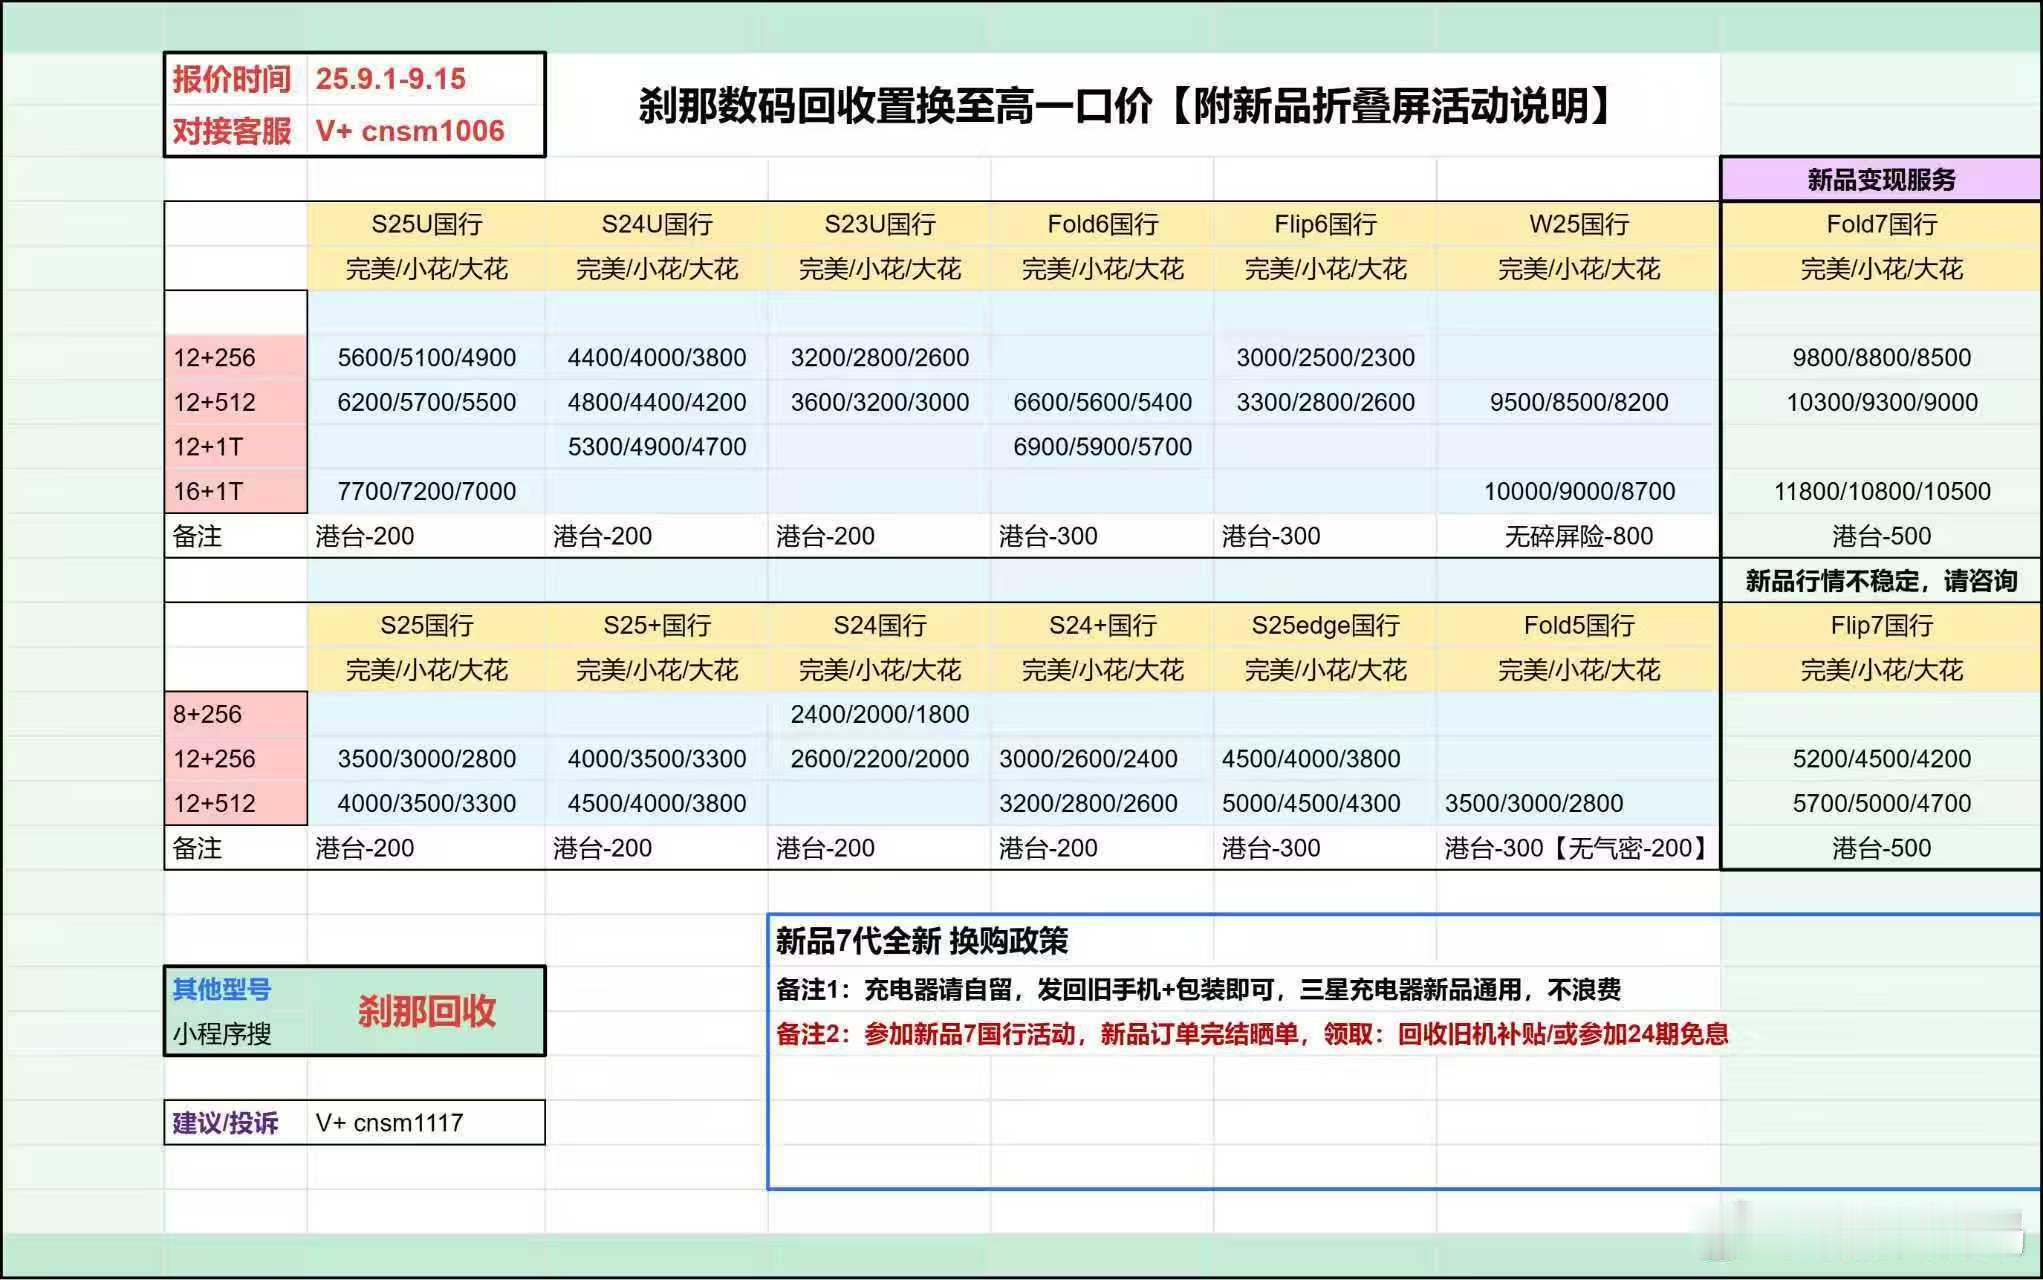Select price cell 4800/4400/4200
Viewport: 2043px width, 1280px height.
tap(657, 402)
